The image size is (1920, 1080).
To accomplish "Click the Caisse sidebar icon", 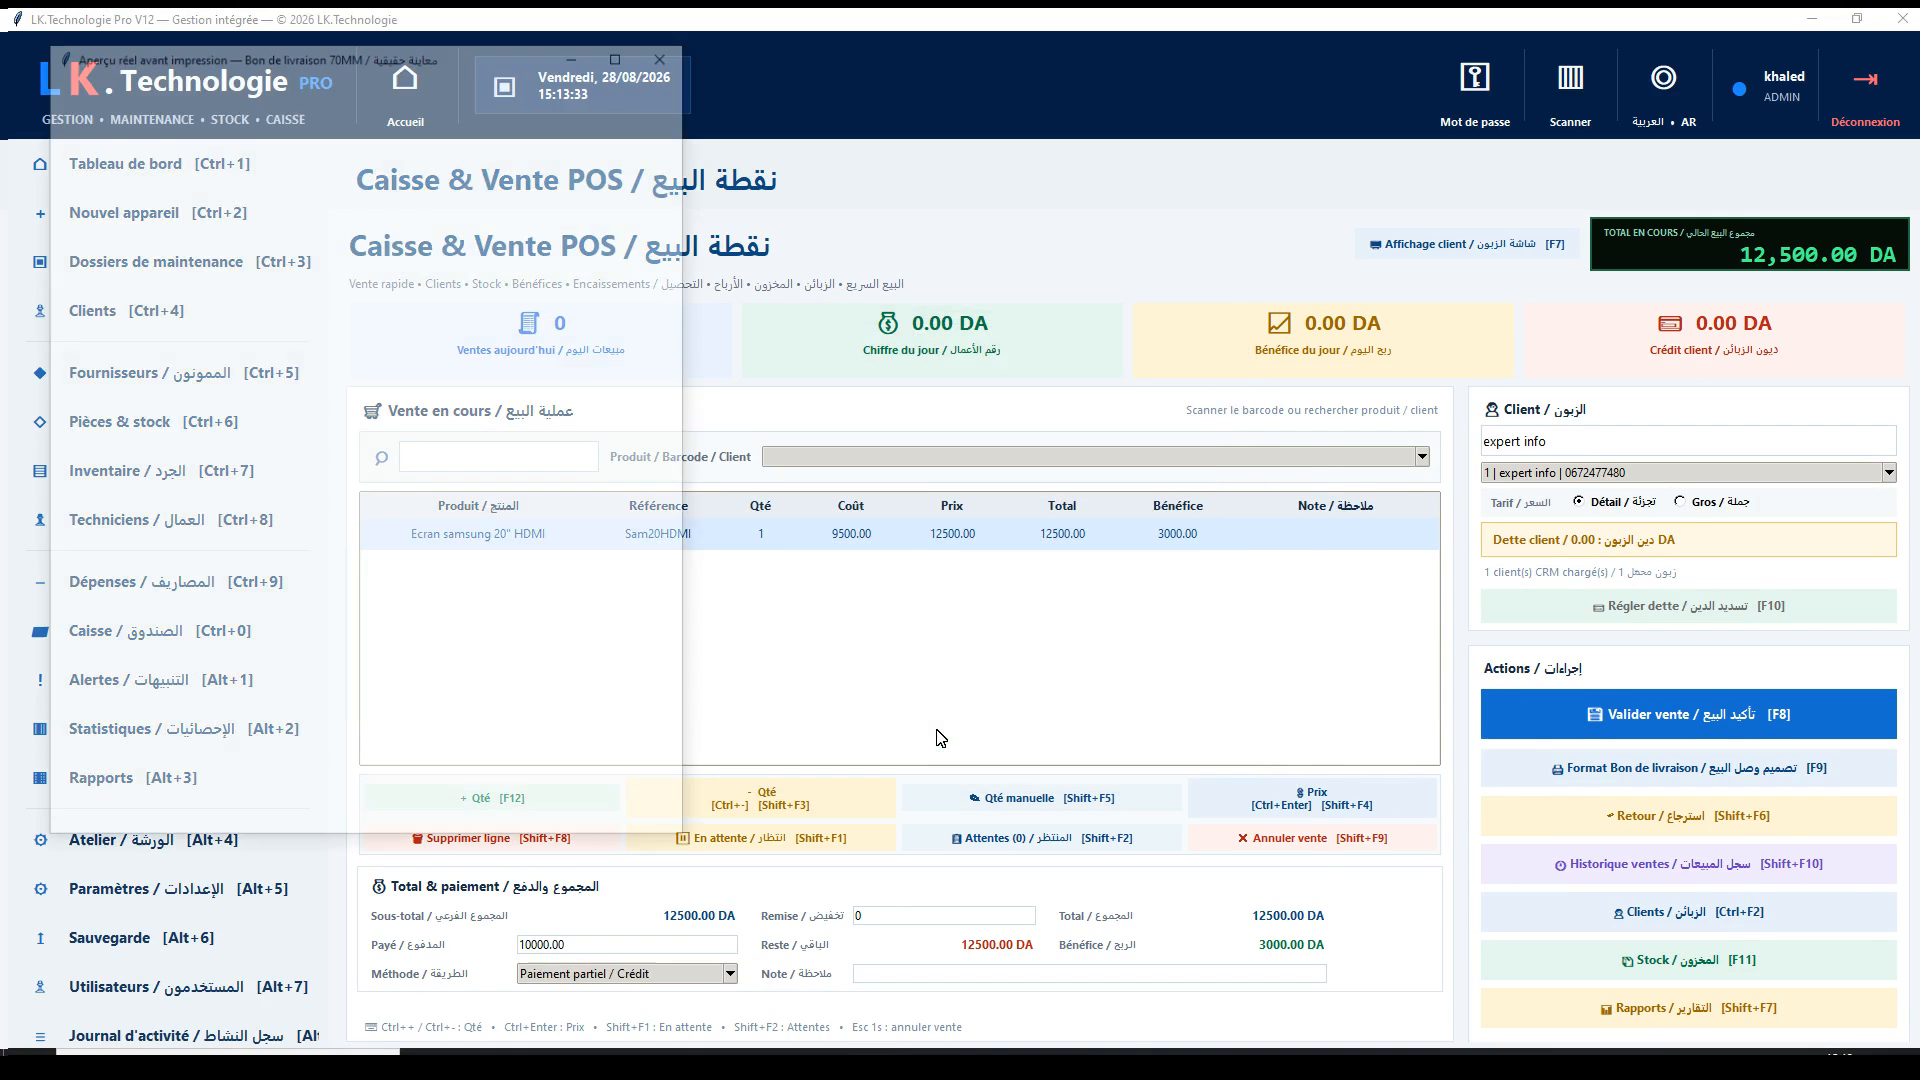I will (x=40, y=631).
